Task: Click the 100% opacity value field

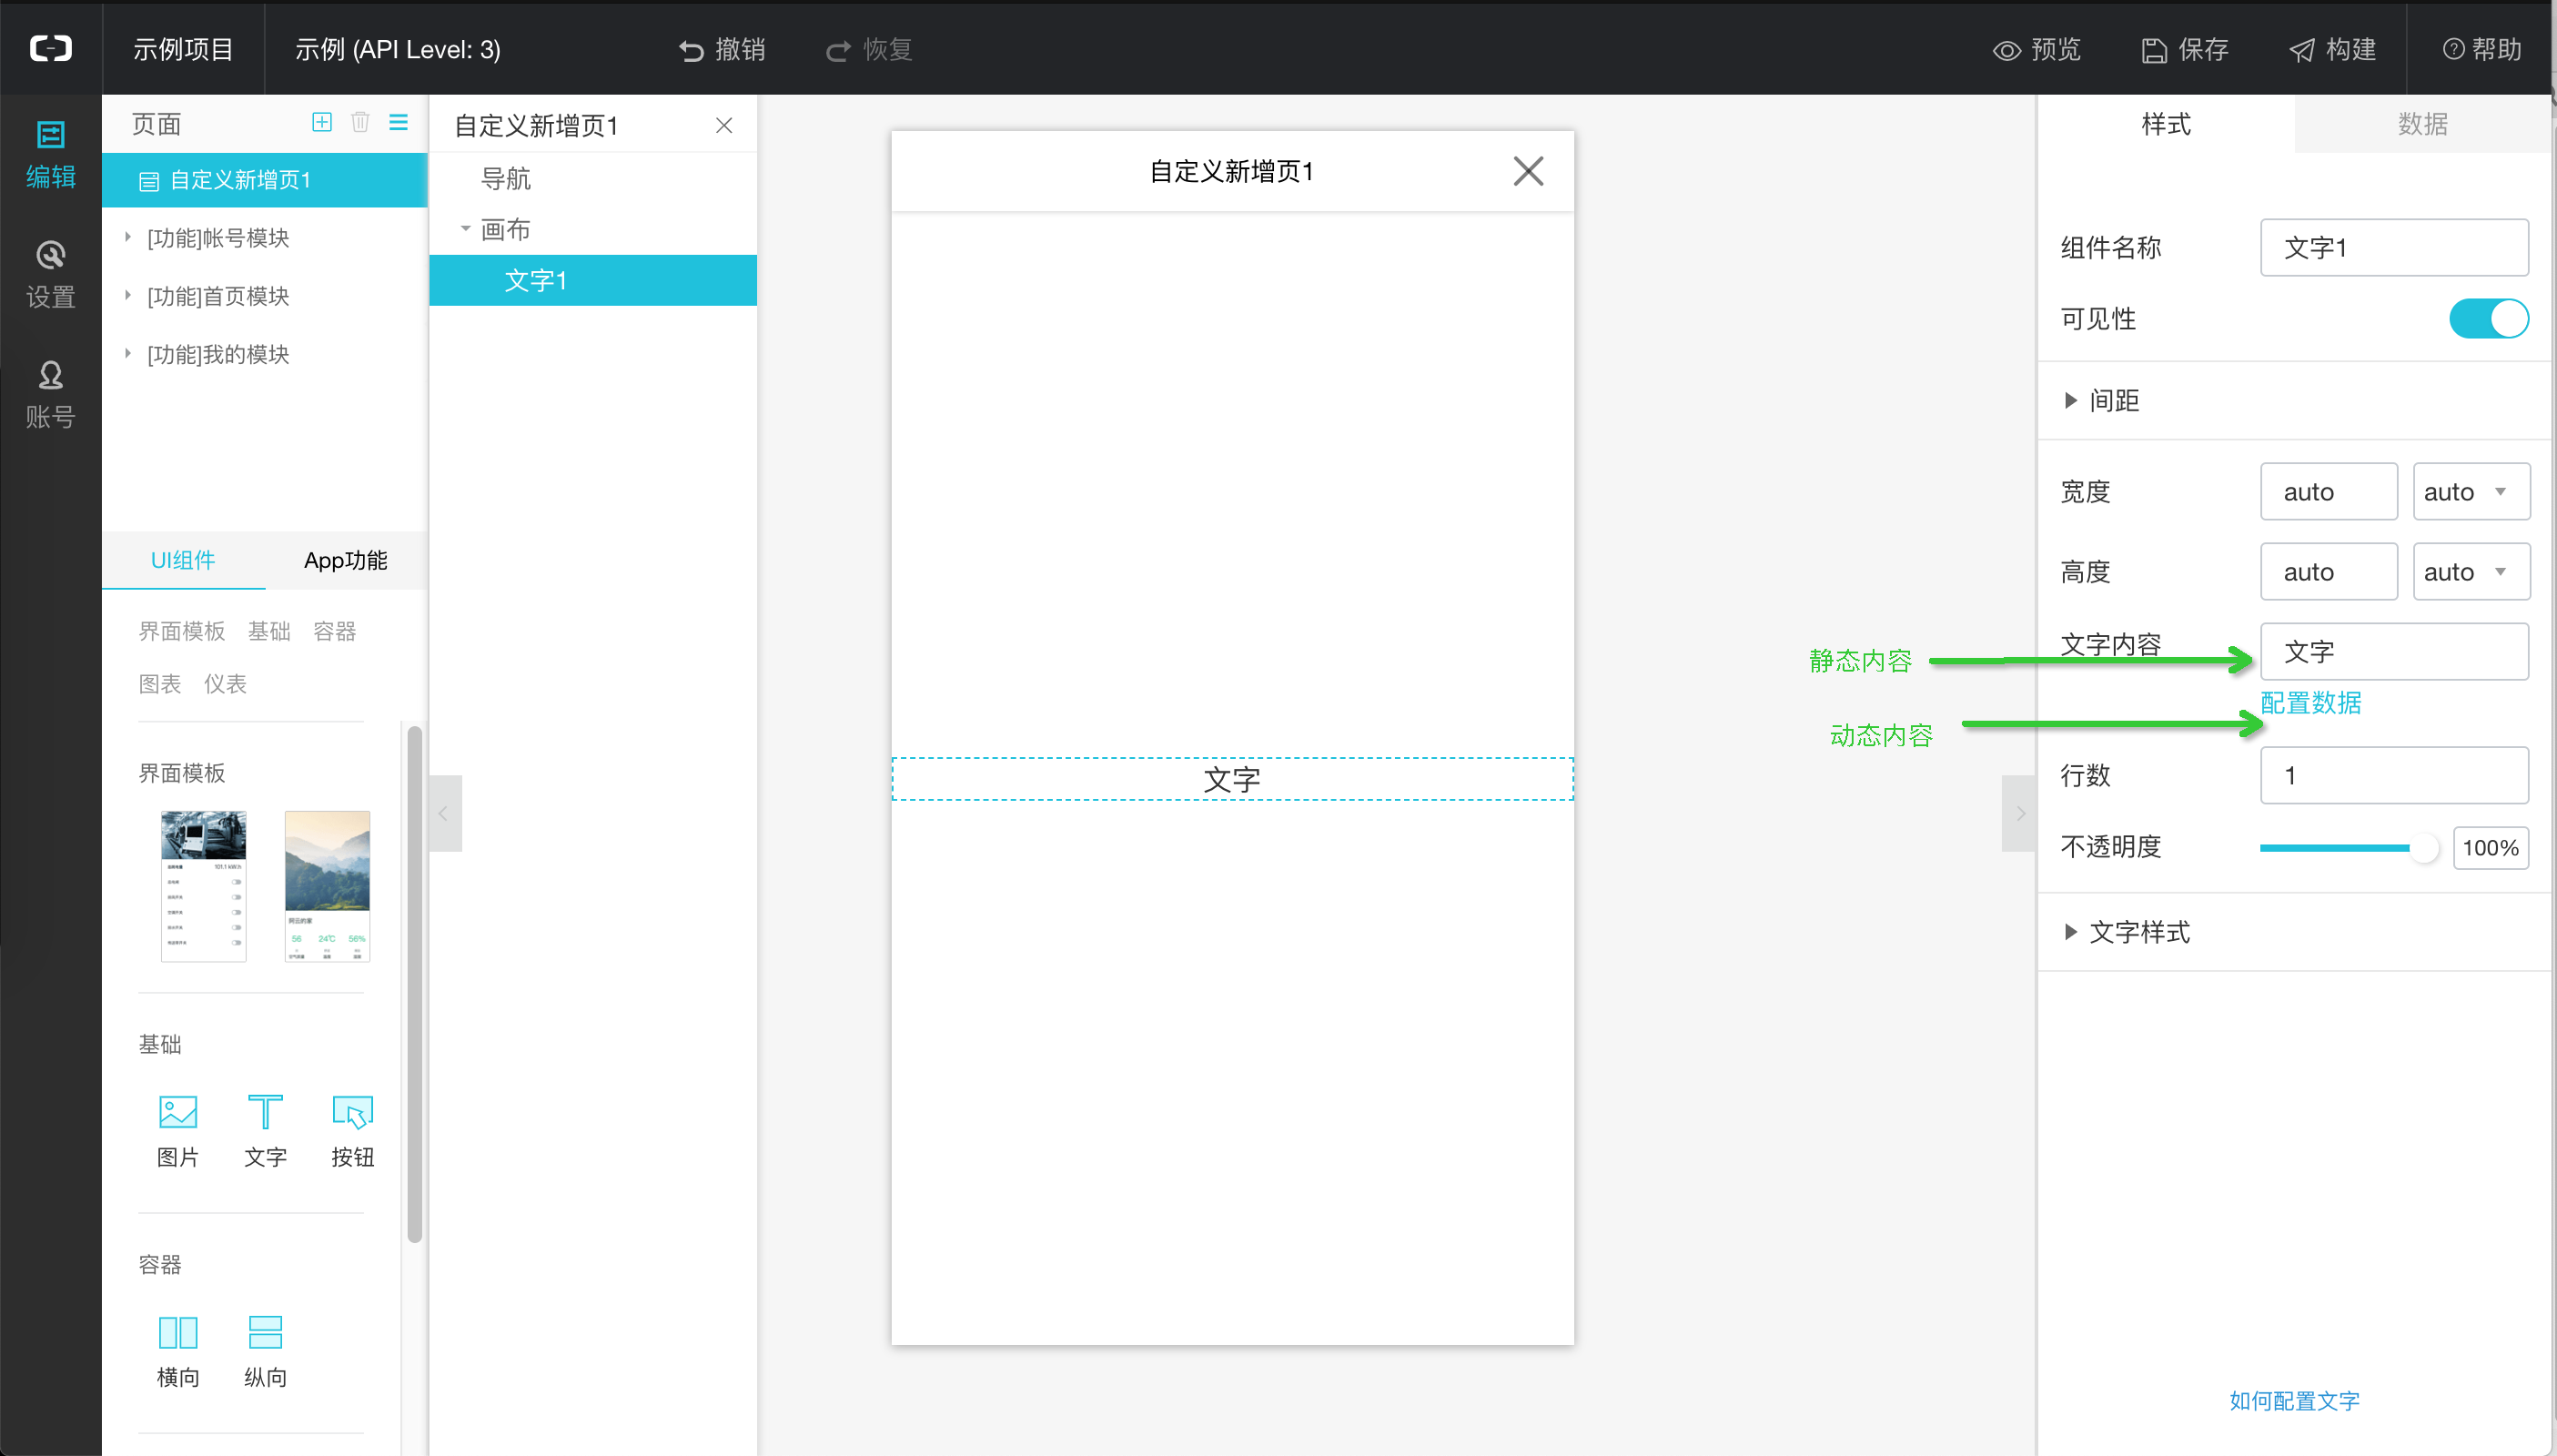Action: pyautogui.click(x=2490, y=848)
